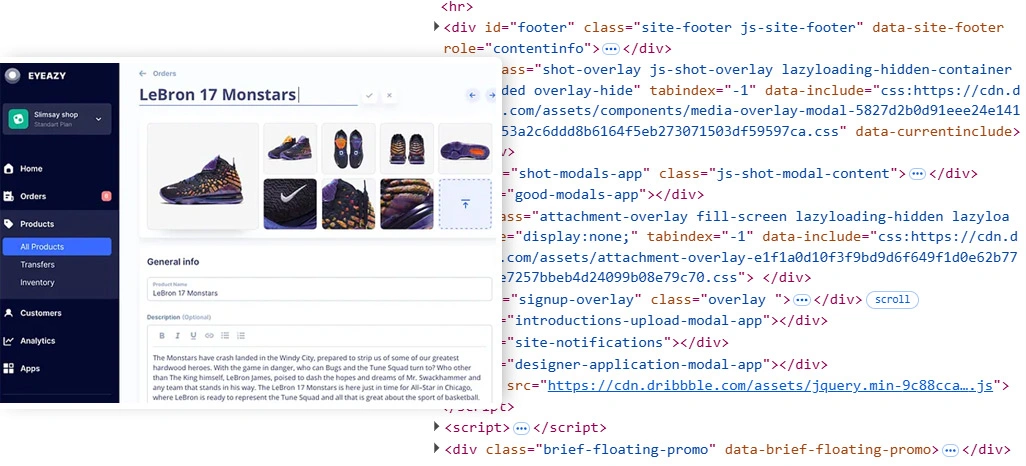This screenshot has width=1026, height=466.
Task: Open the Slimsay shop dropdown chevron
Action: click(99, 119)
